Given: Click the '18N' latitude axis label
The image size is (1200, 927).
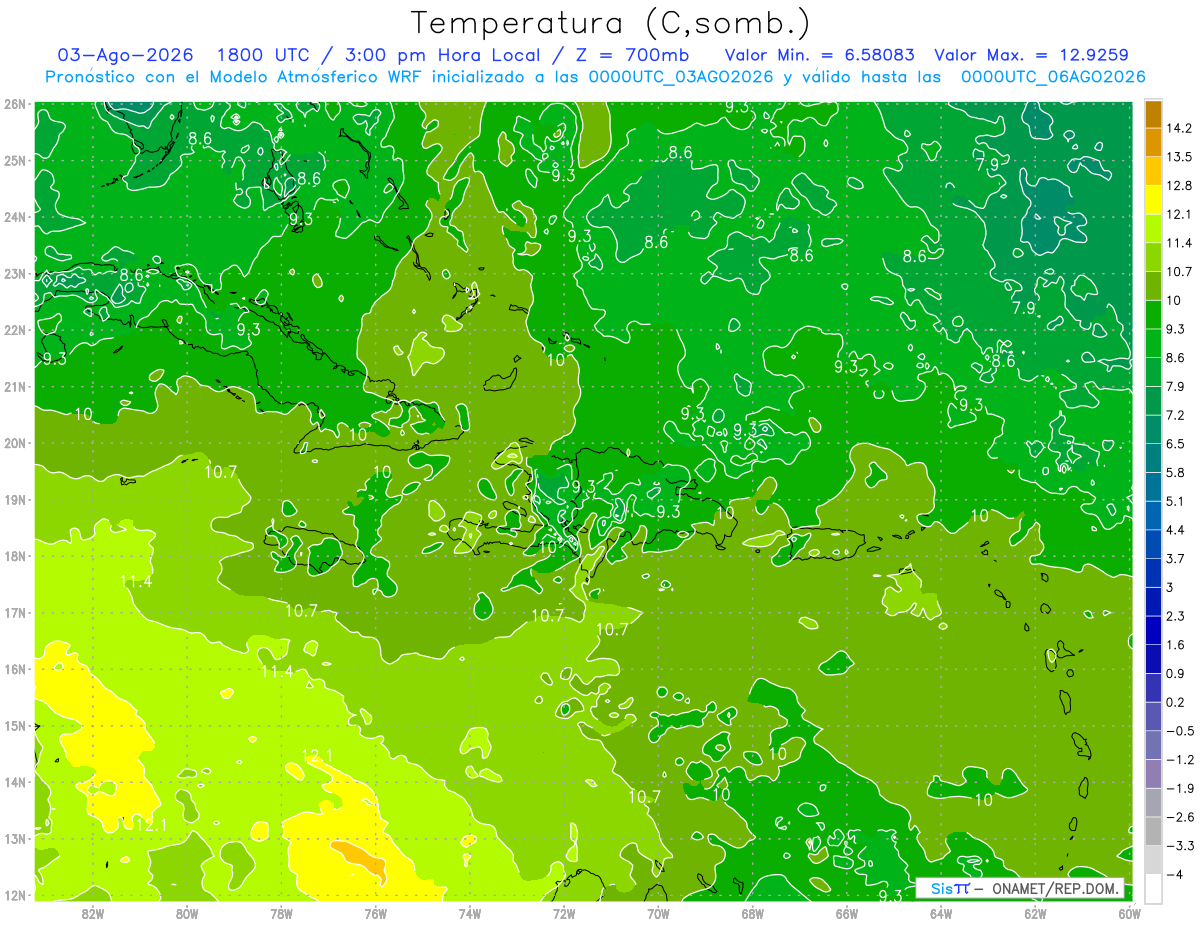Looking at the screenshot, I should 14,556.
